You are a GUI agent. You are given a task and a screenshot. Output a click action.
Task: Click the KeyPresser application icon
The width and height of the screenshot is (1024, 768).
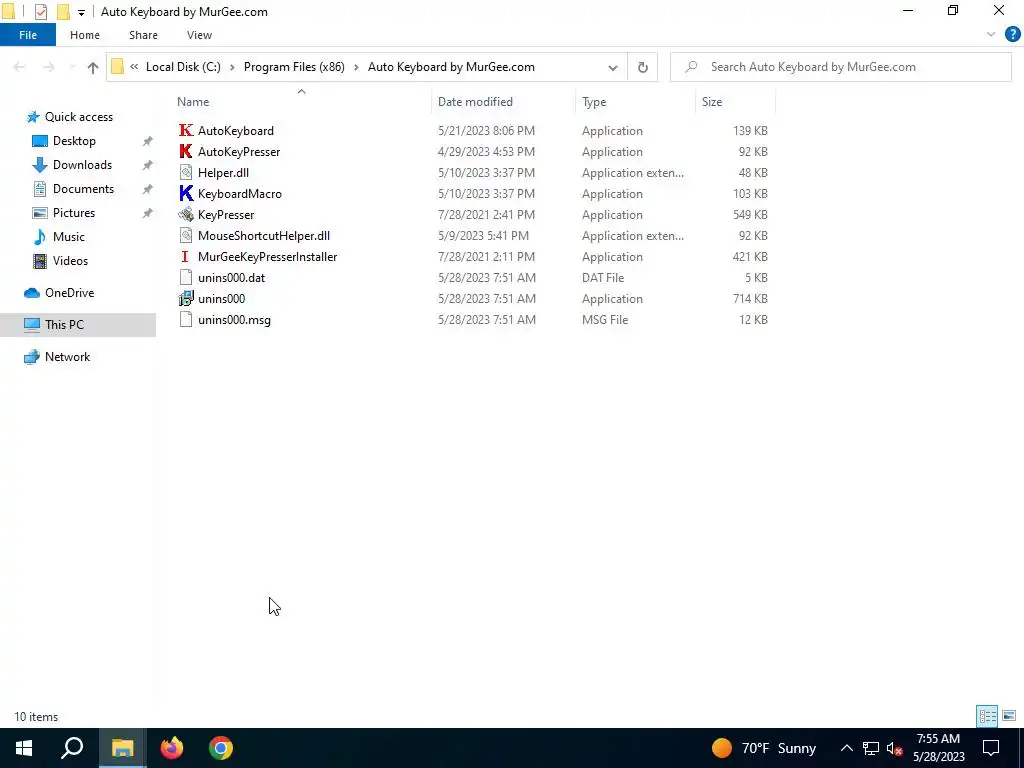[x=186, y=214]
